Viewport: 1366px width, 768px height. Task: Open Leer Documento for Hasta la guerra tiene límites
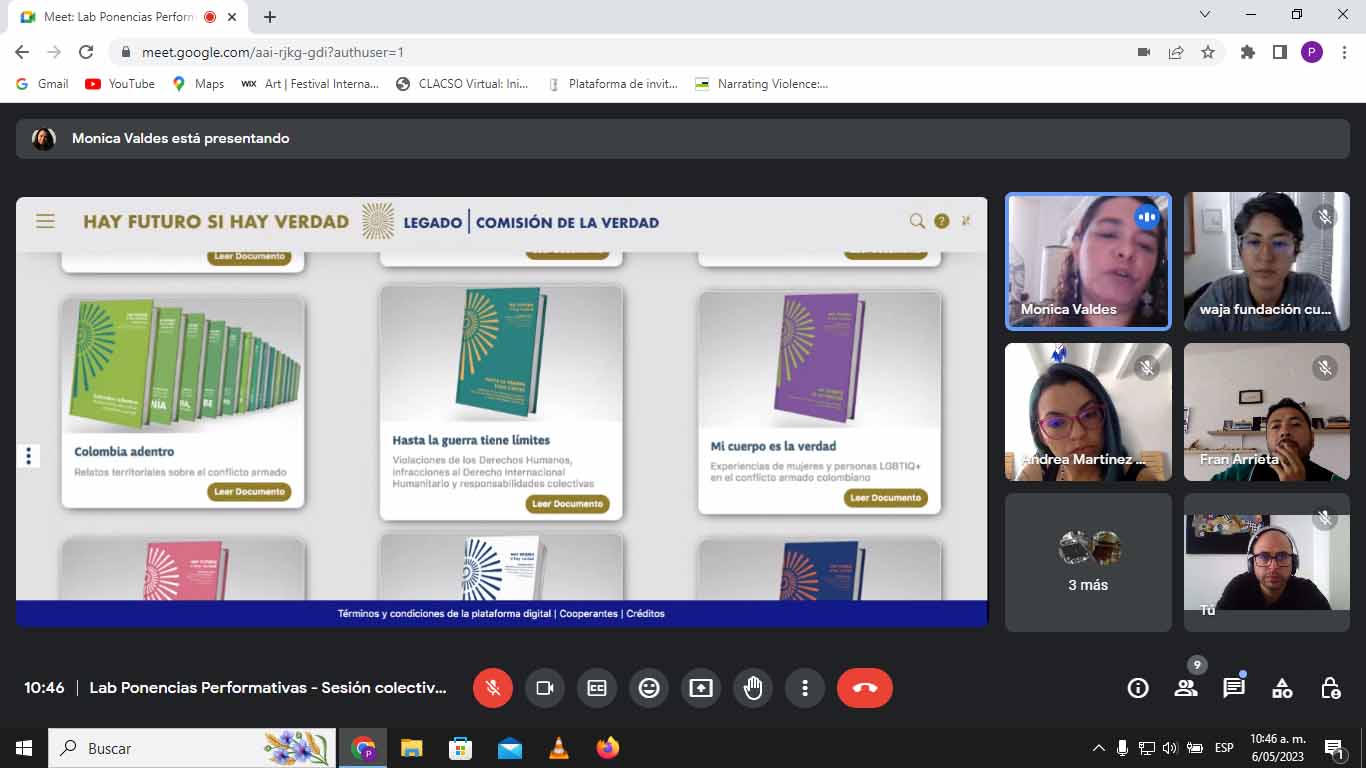(x=568, y=504)
